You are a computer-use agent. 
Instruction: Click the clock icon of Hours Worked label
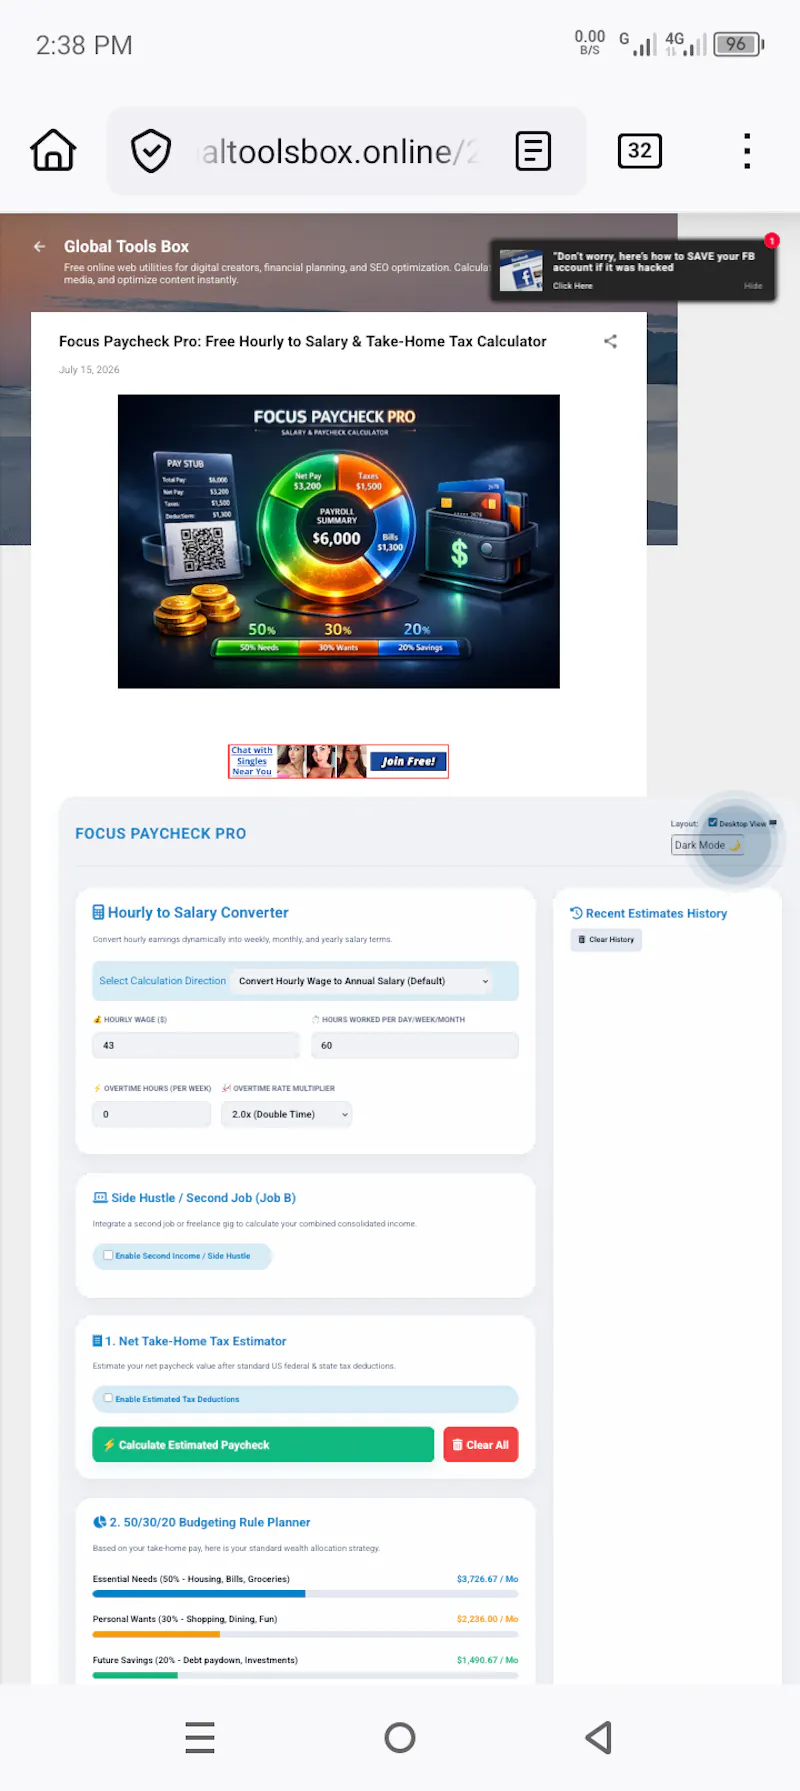click(316, 1019)
